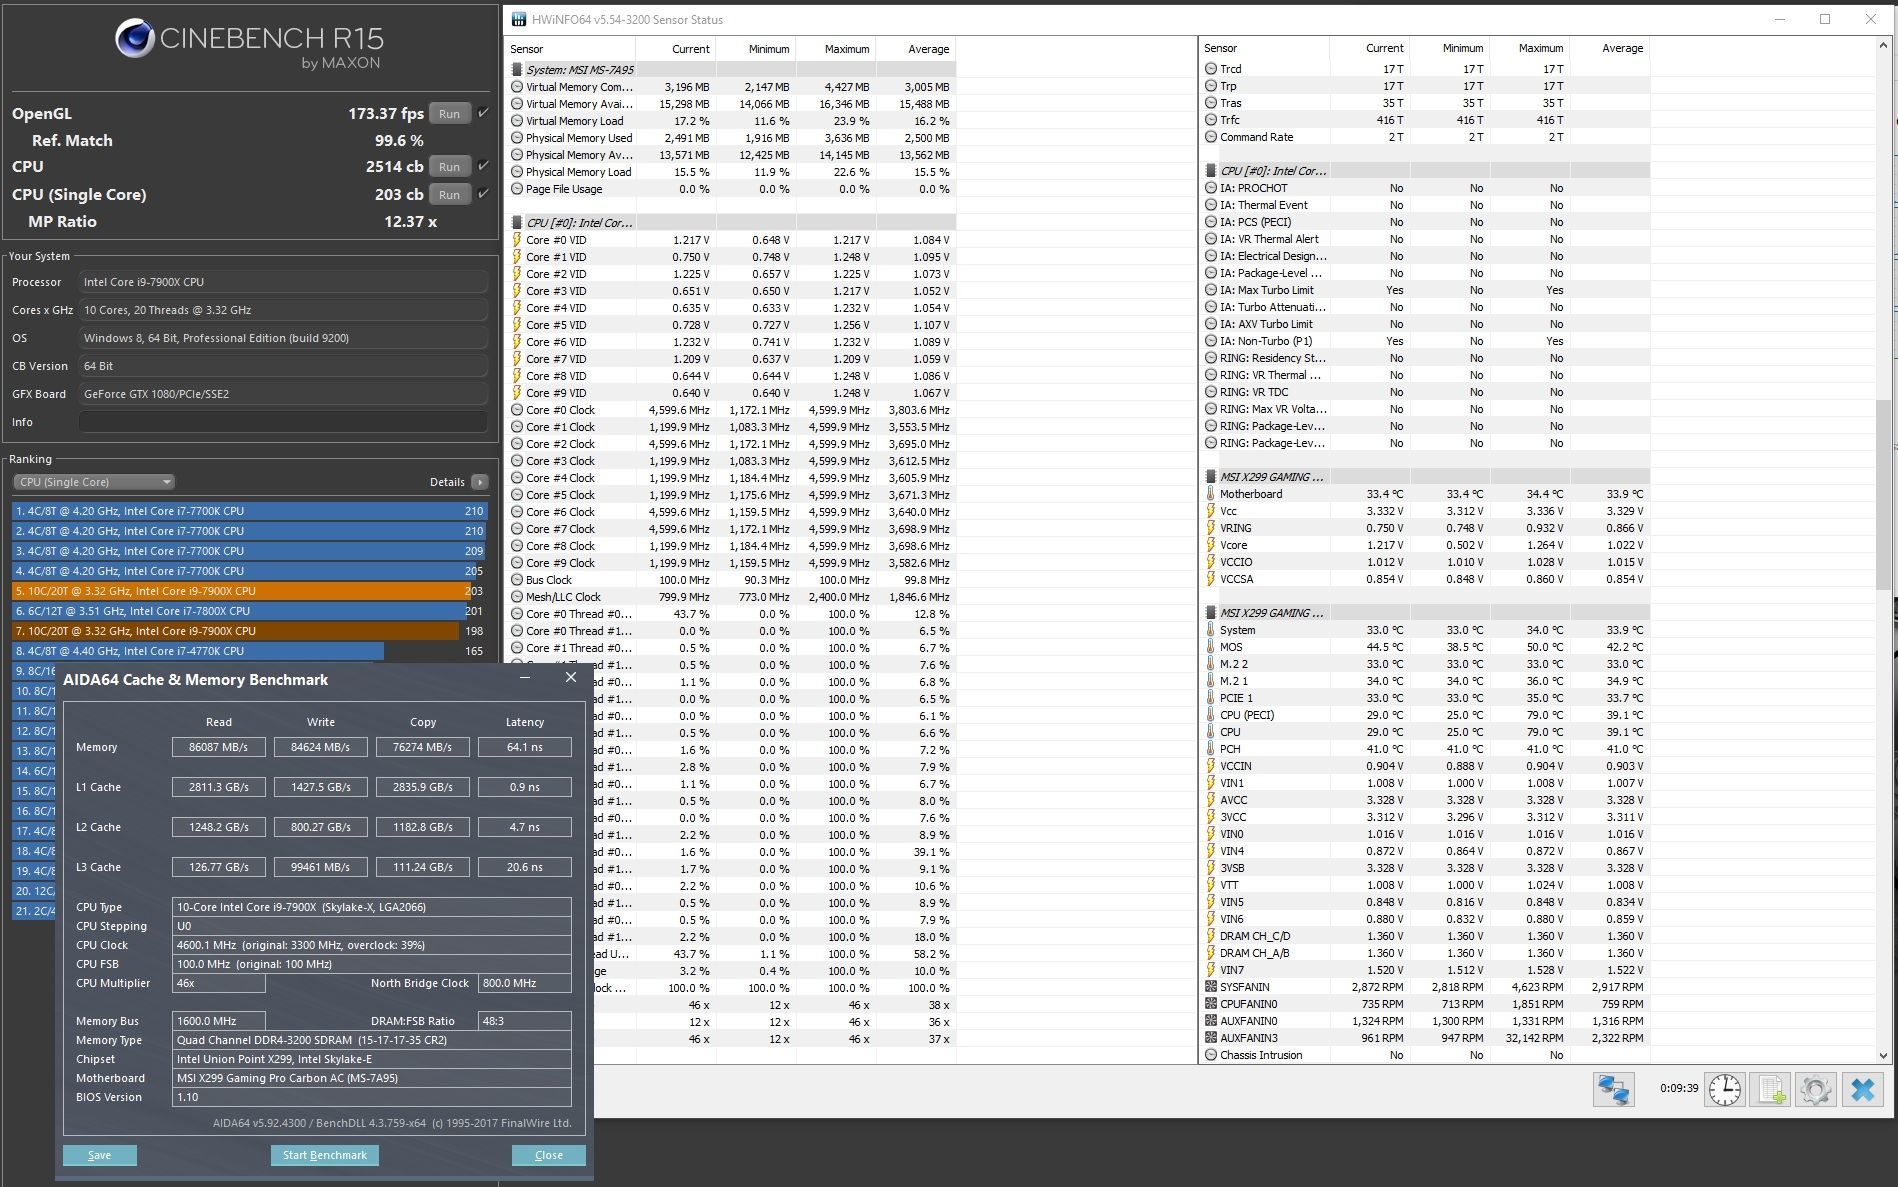Click the scrollbar down arrow in HWiNFO
This screenshot has width=1898, height=1187.
pos(1885,1055)
